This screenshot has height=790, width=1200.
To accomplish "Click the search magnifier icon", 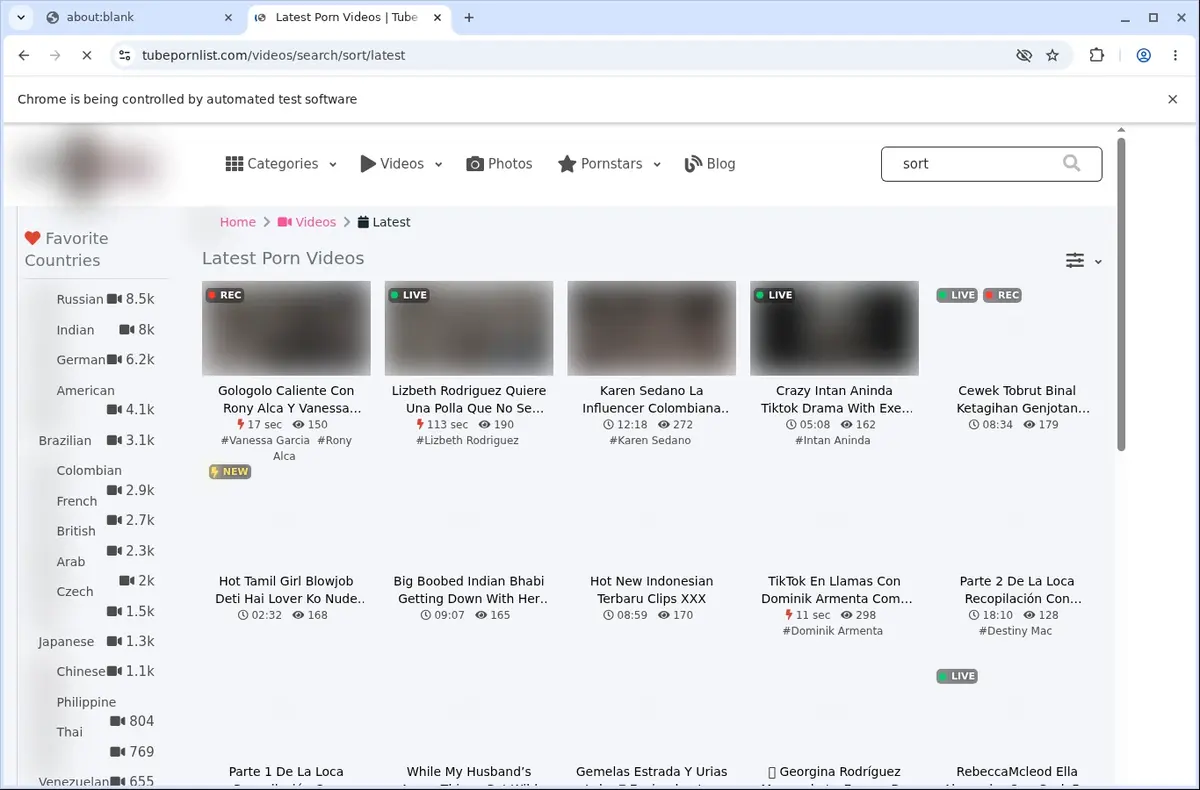I will 1071,163.
